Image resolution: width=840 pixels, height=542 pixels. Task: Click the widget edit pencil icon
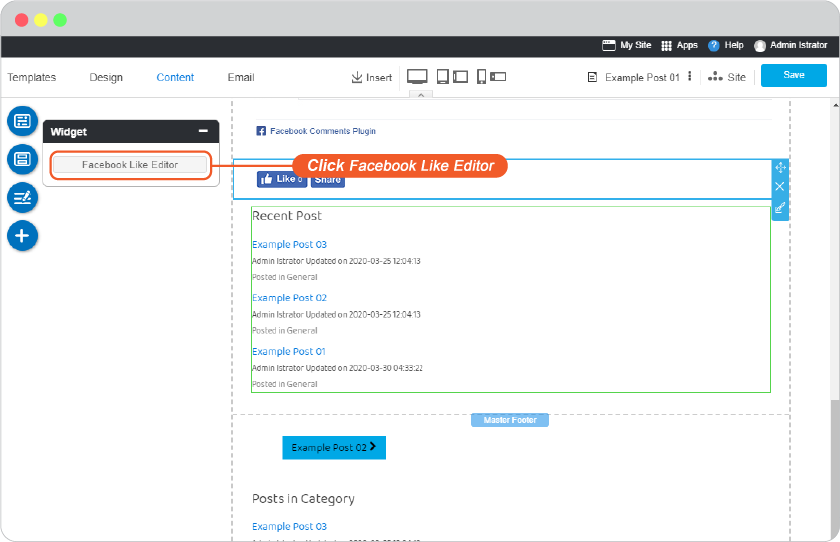tap(779, 207)
